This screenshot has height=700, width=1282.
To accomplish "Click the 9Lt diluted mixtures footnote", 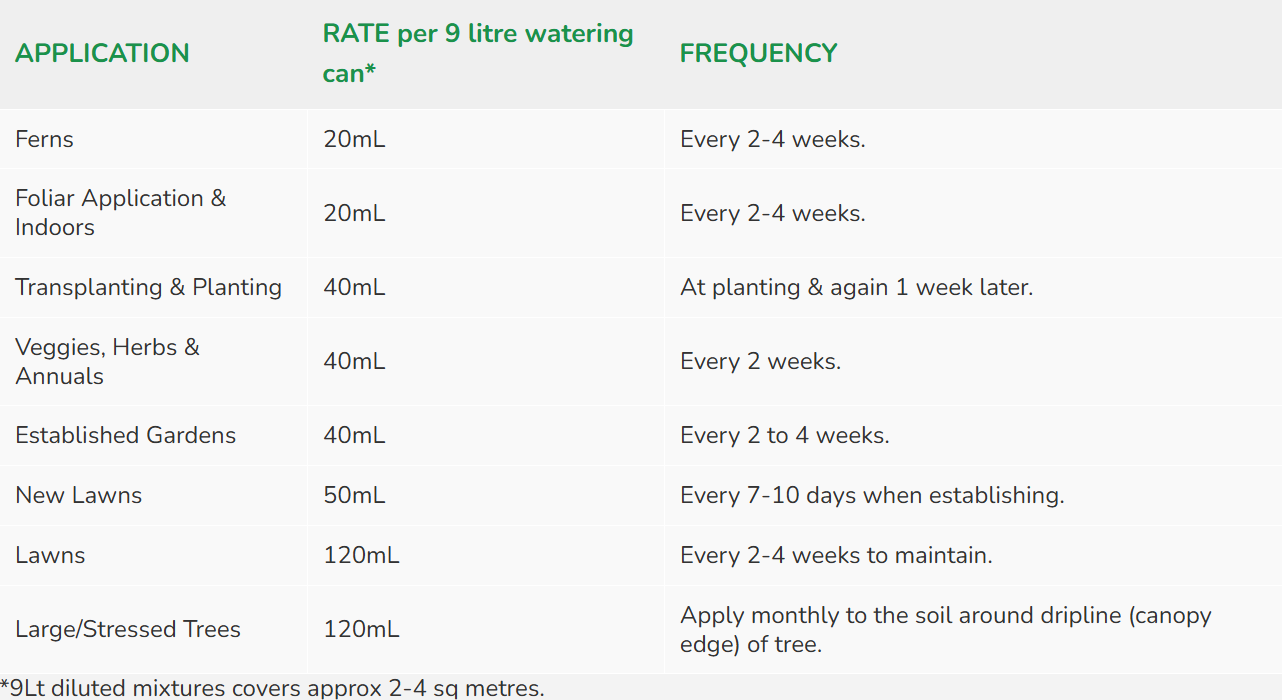I will pos(272,688).
